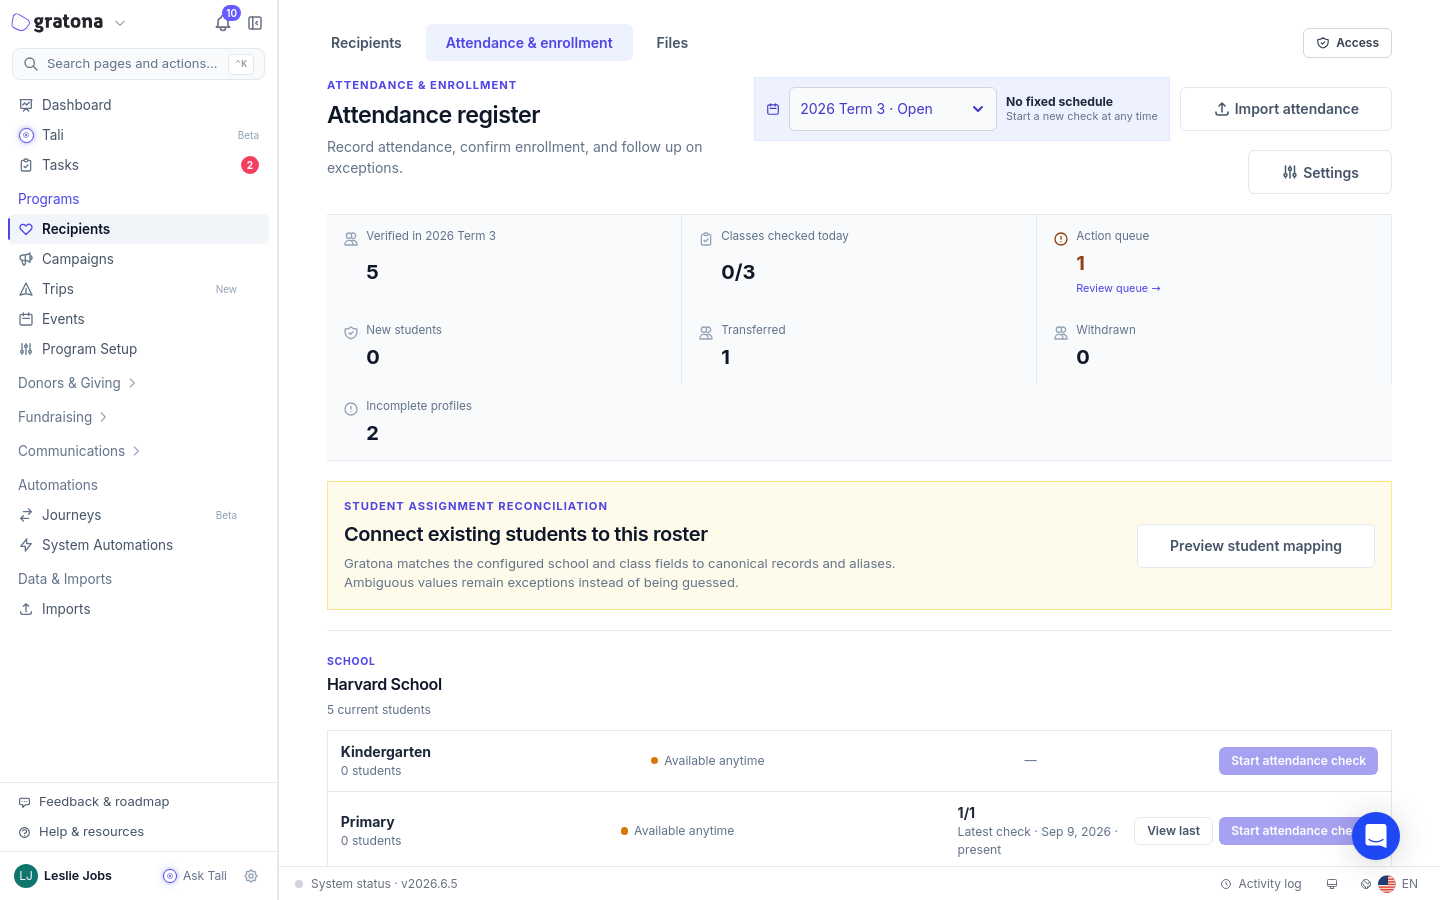Expand the Fundraising section
This screenshot has width=1440, height=900.
63,417
